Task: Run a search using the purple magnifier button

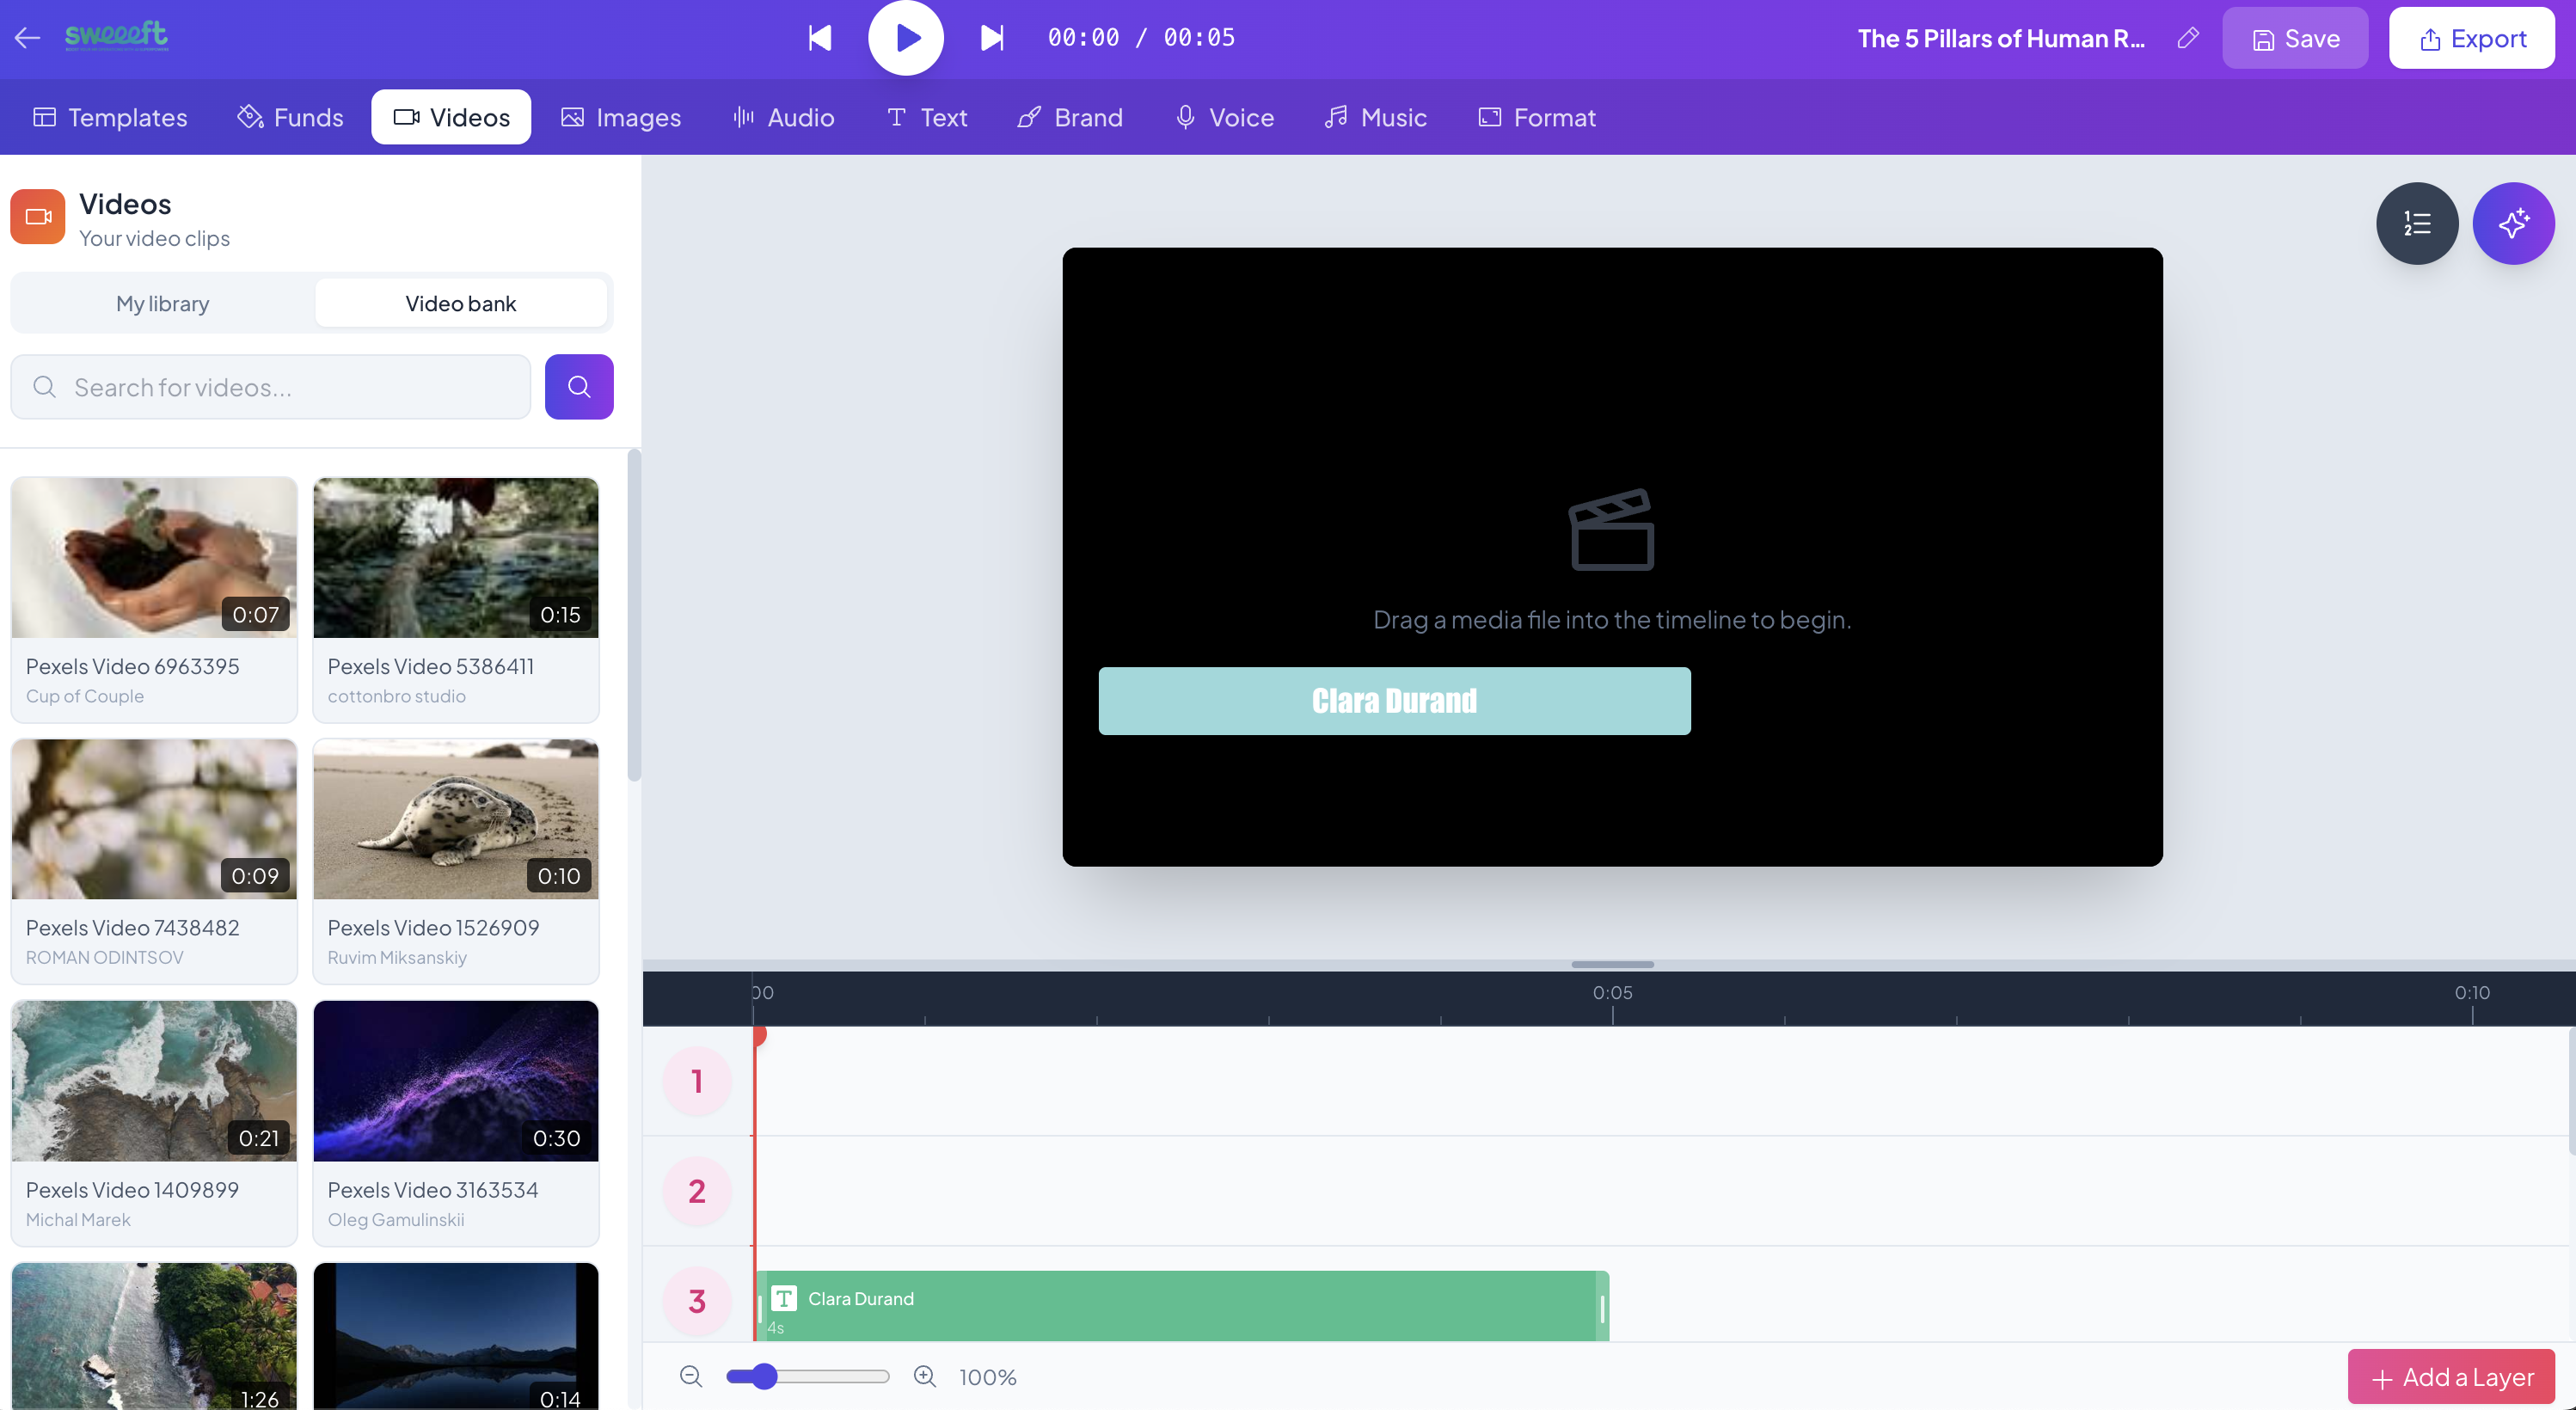Action: coord(579,387)
